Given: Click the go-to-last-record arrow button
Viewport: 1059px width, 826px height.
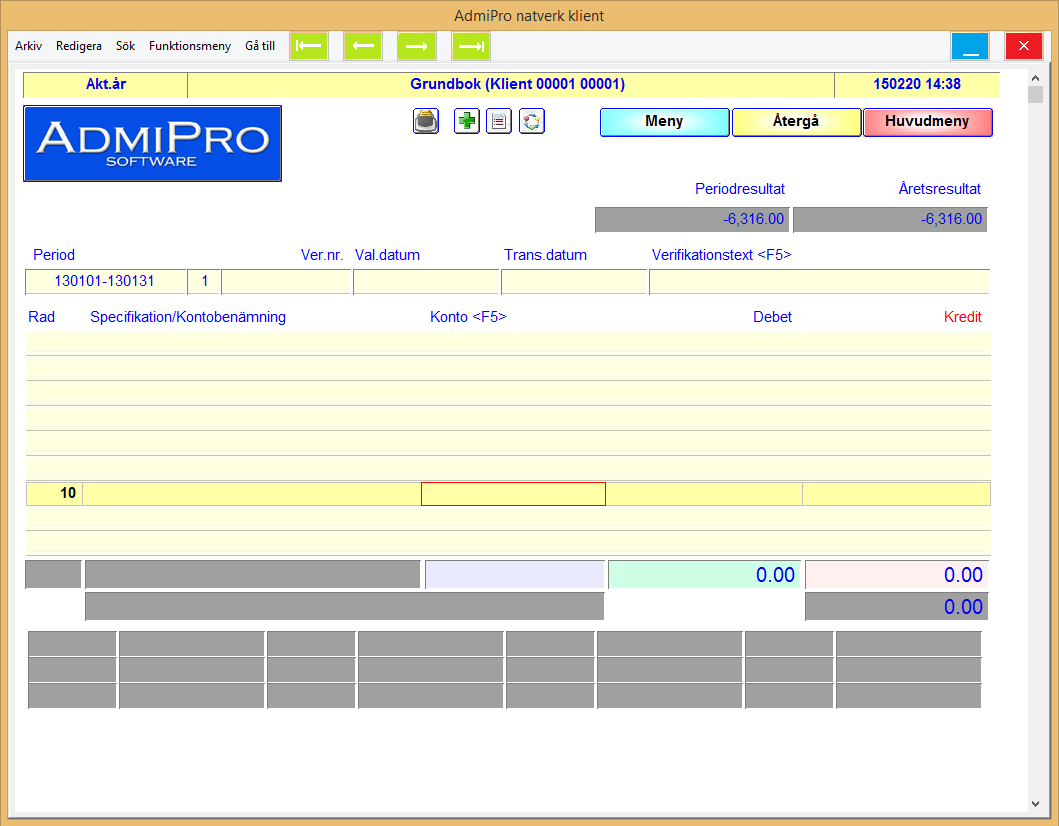Looking at the screenshot, I should (471, 46).
